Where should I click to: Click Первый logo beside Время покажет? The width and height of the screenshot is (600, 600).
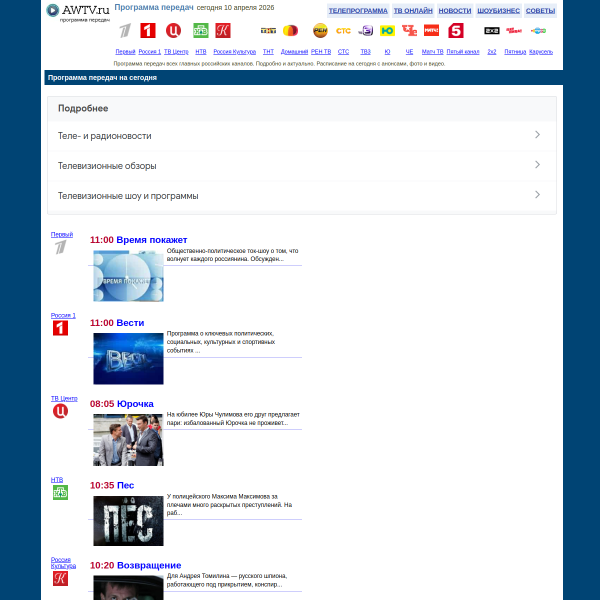(60, 247)
